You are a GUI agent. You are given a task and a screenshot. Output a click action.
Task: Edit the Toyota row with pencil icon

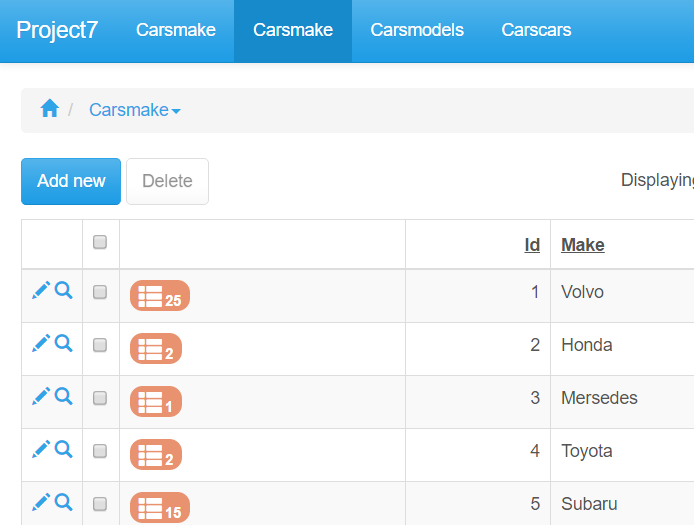coord(41,449)
